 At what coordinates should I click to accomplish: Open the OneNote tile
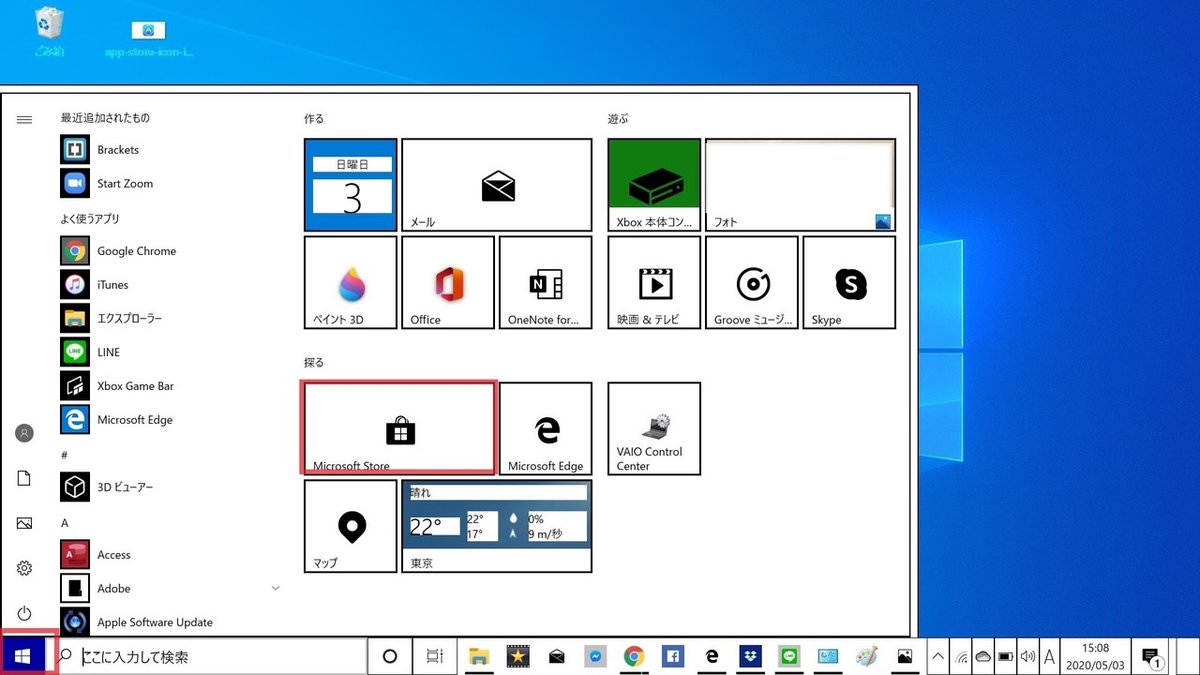pyautogui.click(x=545, y=283)
